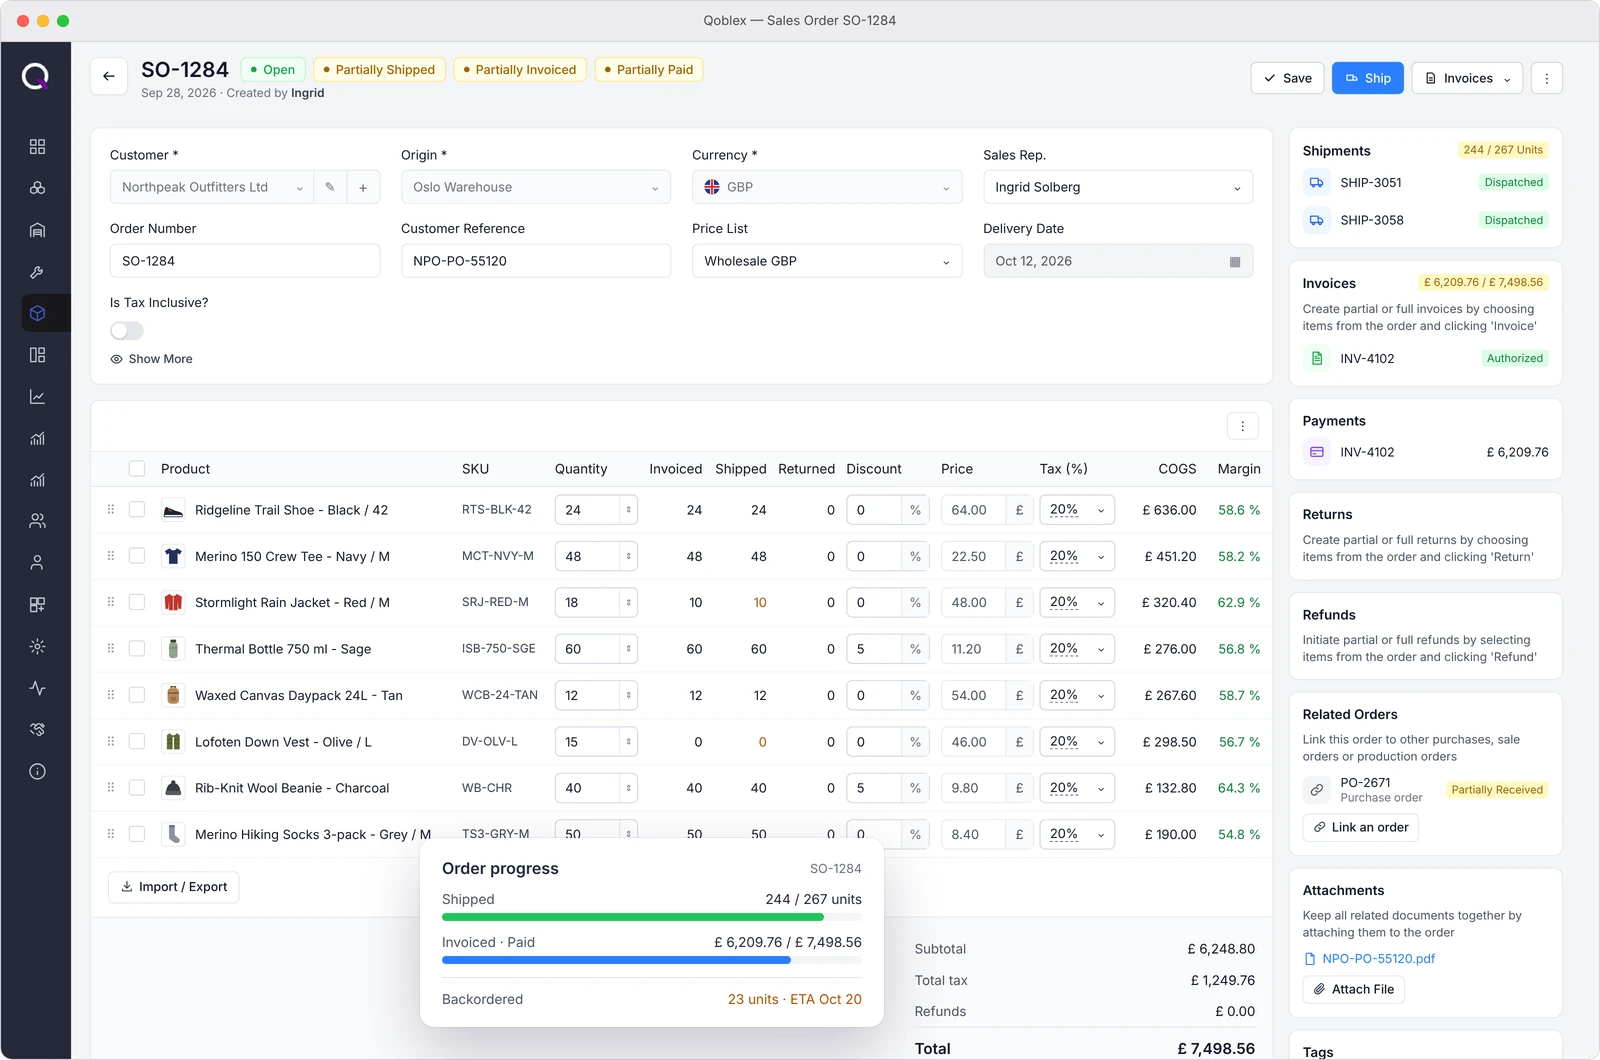Toggle the Is Tax Inclusive switch
Viewport: 1600px width, 1060px height.
click(127, 331)
